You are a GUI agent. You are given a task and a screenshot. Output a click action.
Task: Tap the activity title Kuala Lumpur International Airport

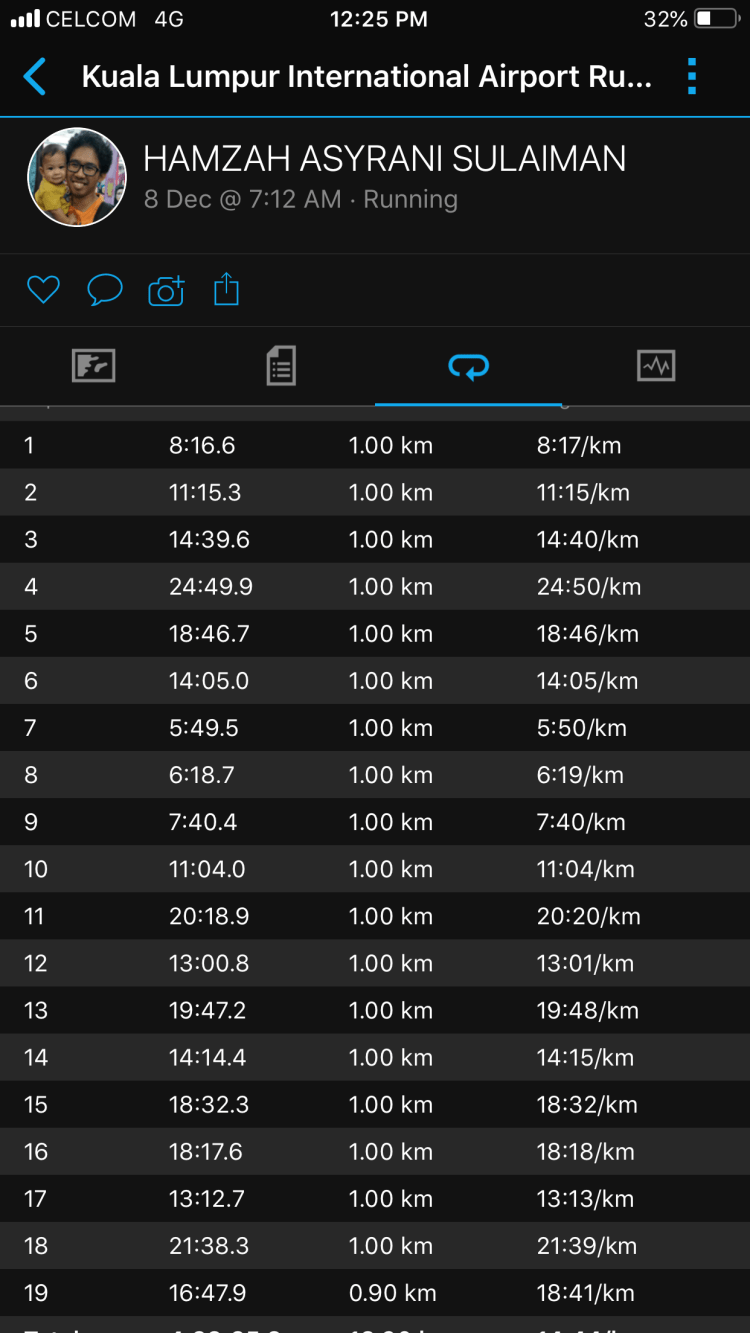pos(366,77)
